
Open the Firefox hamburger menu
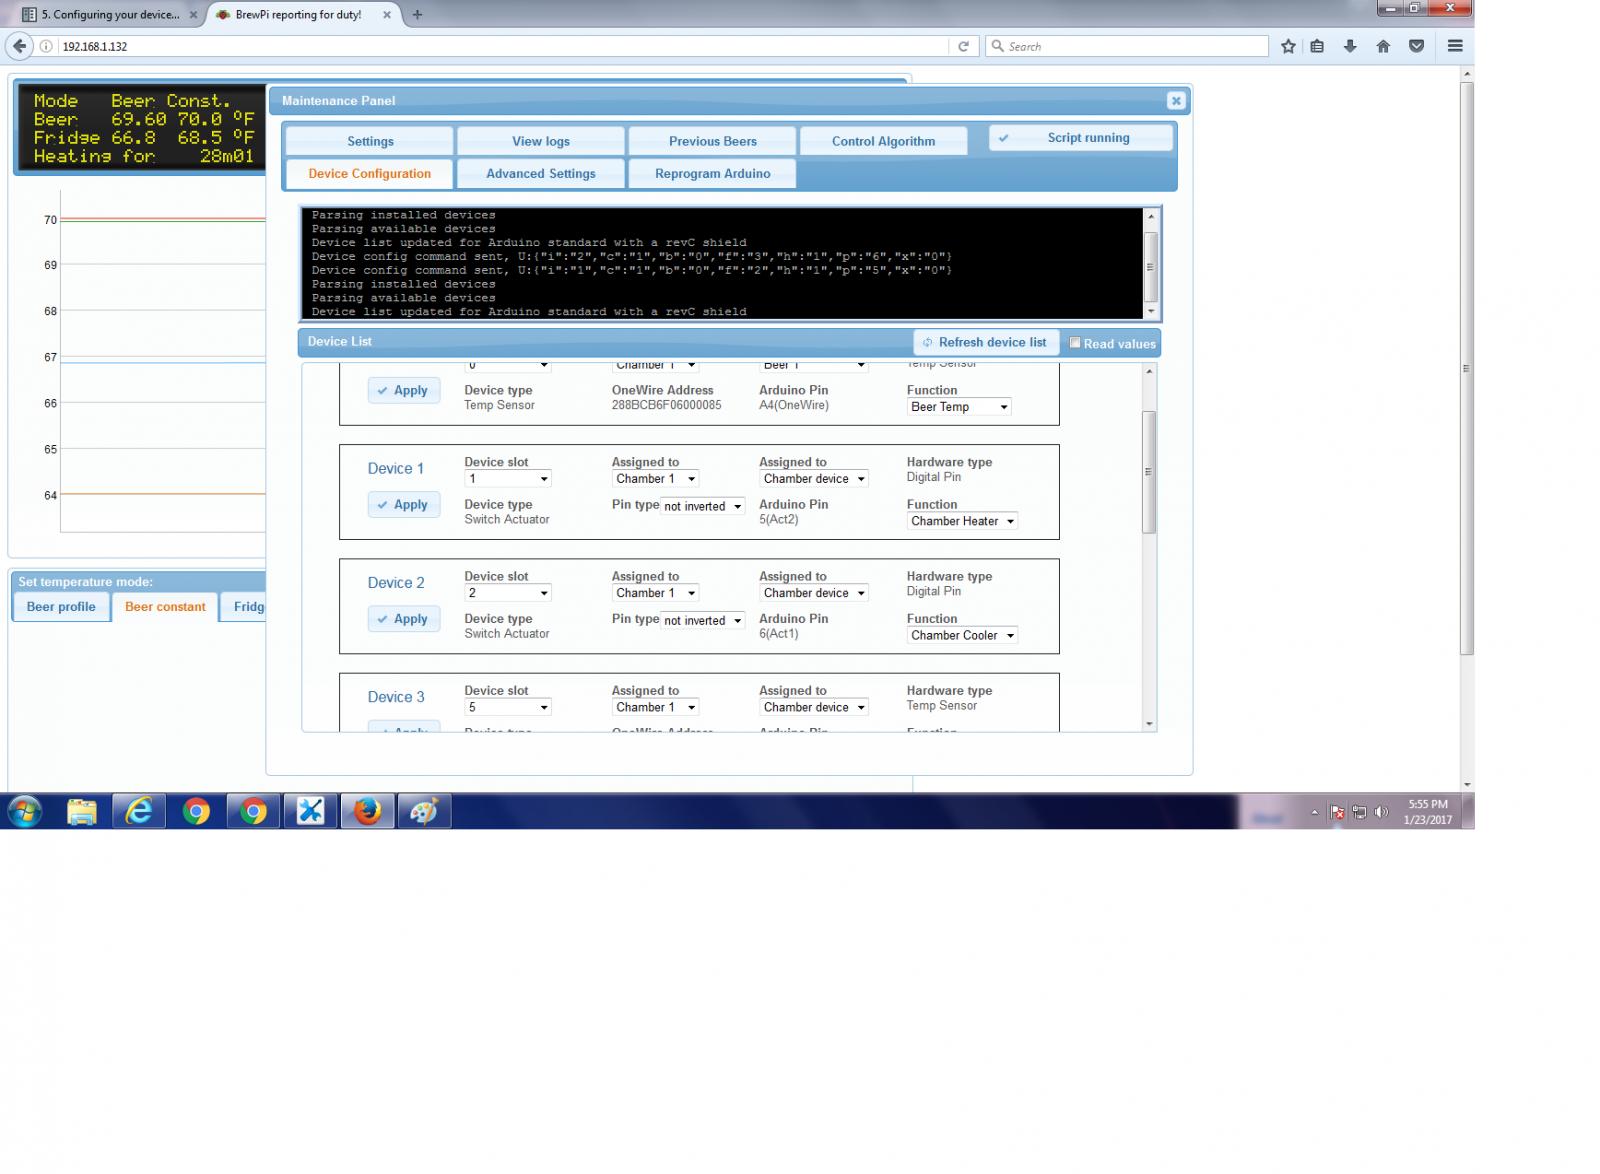coord(1455,46)
